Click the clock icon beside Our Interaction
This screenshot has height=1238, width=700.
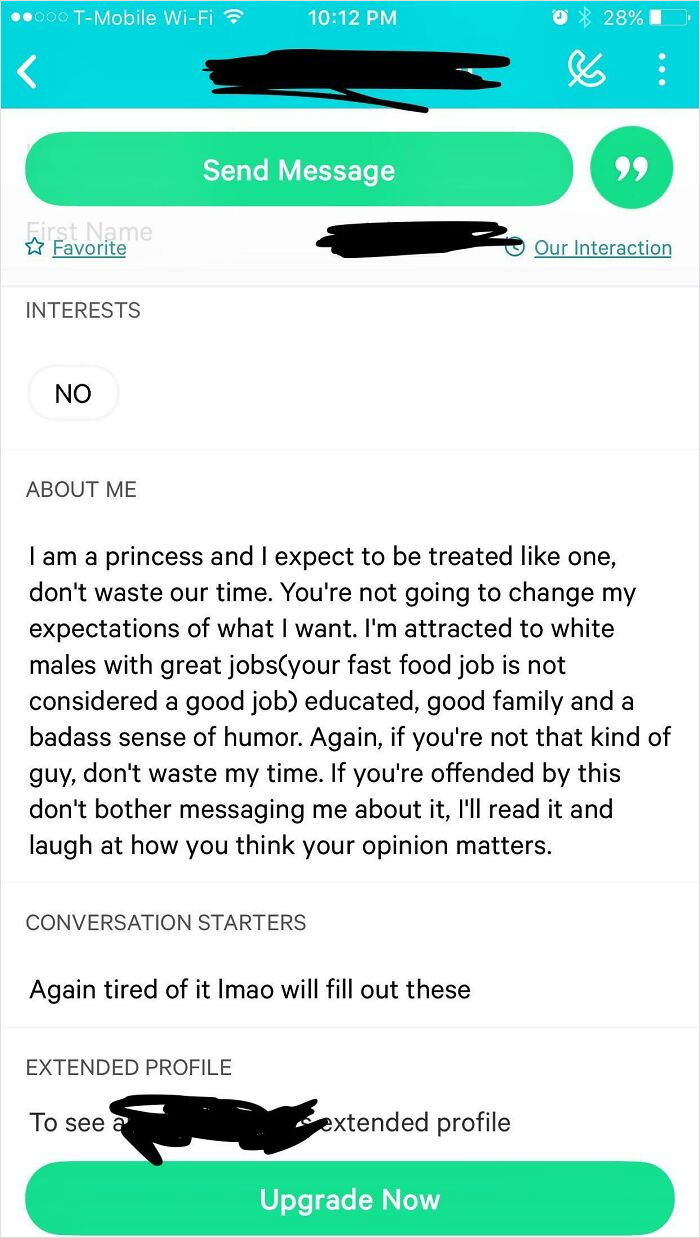516,248
